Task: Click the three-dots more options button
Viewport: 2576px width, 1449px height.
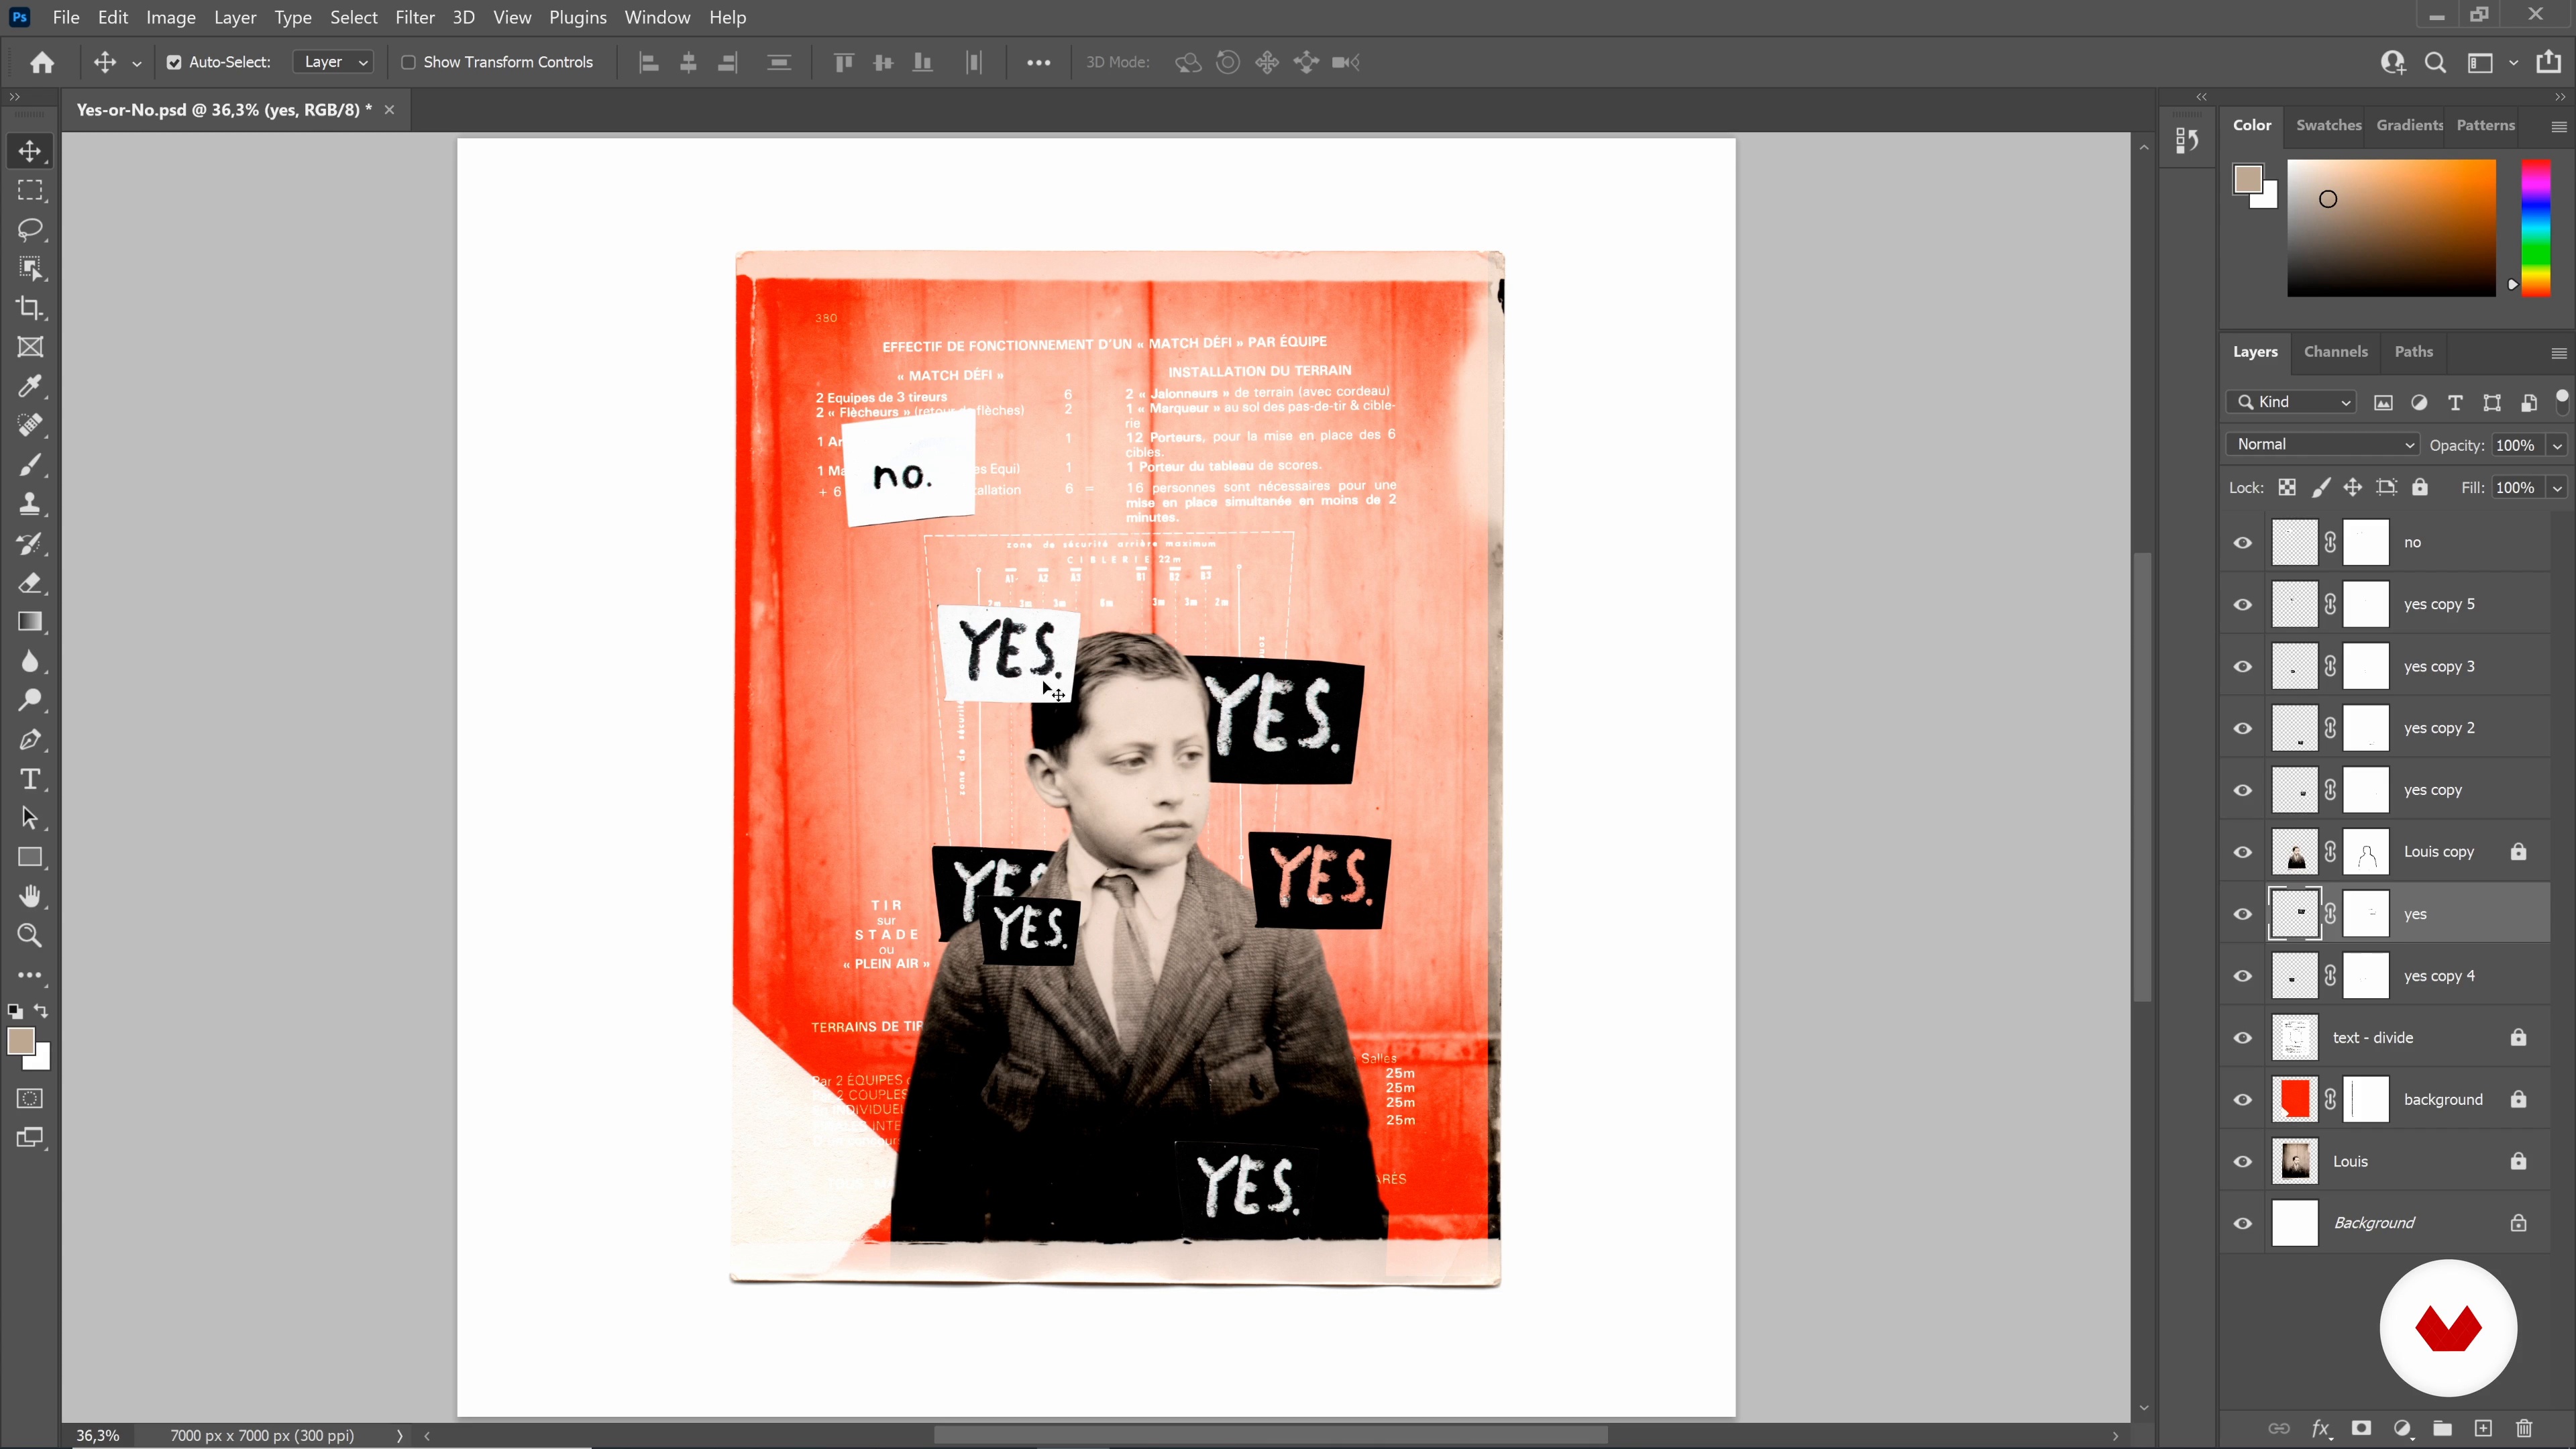Action: click(1038, 62)
